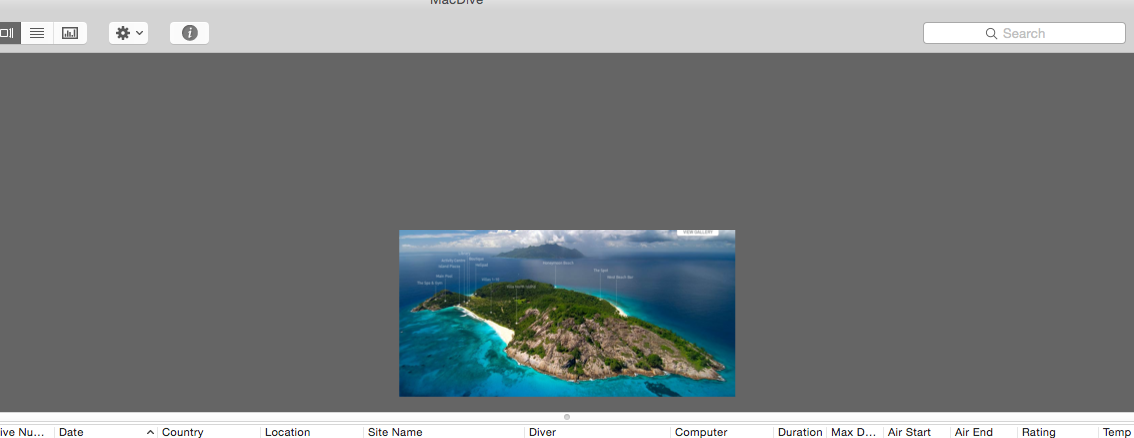Click the Diver column header
The image size is (1134, 438).
tap(595, 432)
